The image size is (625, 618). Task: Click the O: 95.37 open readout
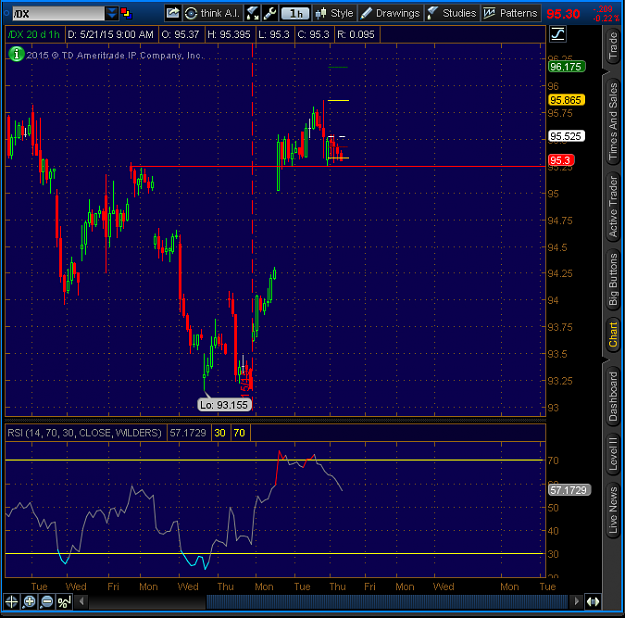click(180, 35)
